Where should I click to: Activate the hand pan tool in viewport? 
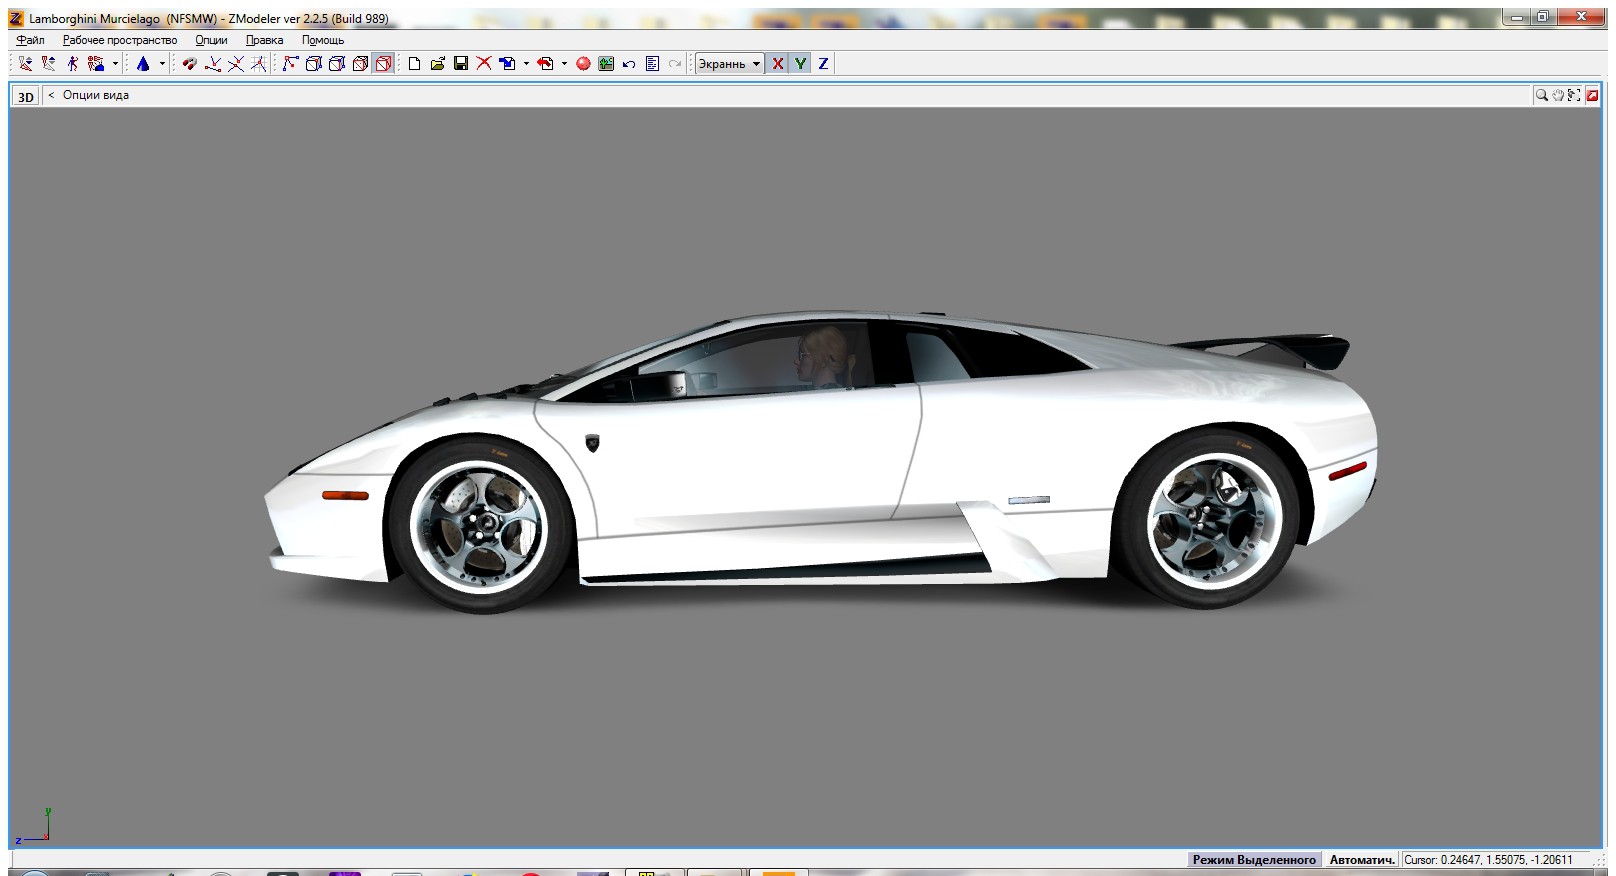(x=1558, y=96)
